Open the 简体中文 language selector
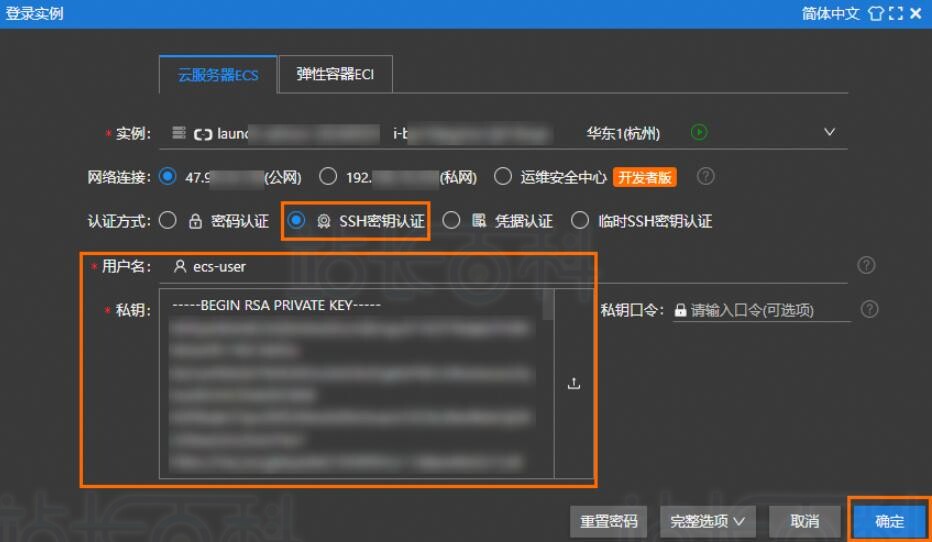The image size is (932, 542). [830, 14]
